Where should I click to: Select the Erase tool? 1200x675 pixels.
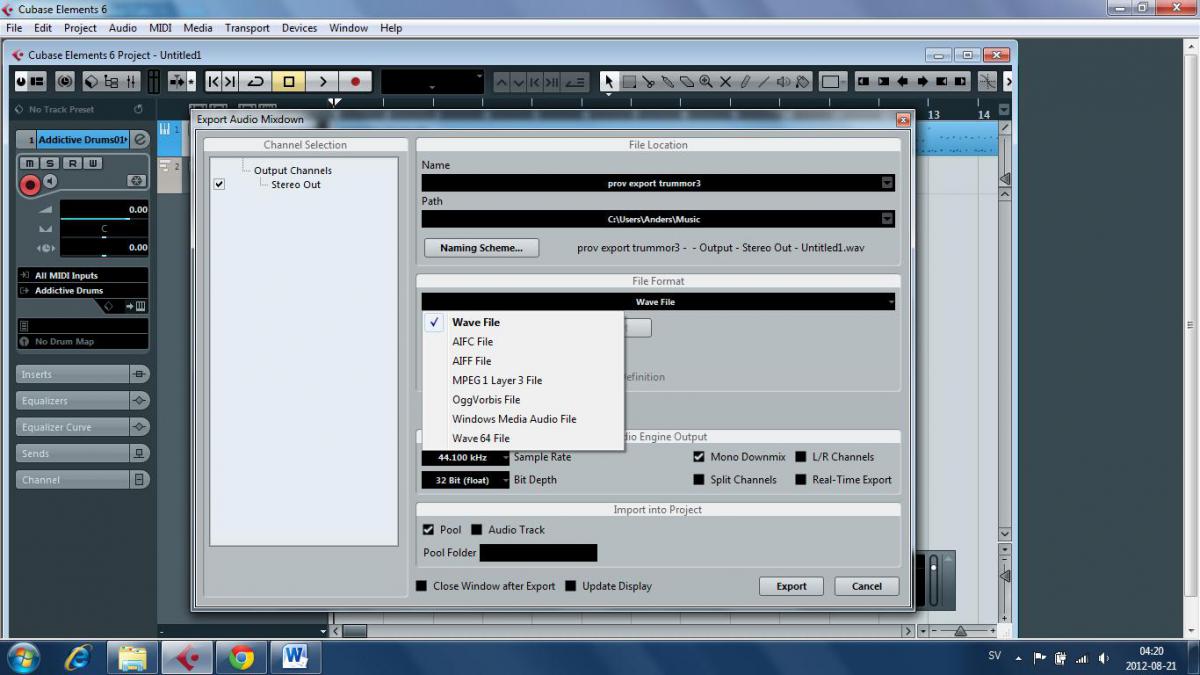(687, 82)
